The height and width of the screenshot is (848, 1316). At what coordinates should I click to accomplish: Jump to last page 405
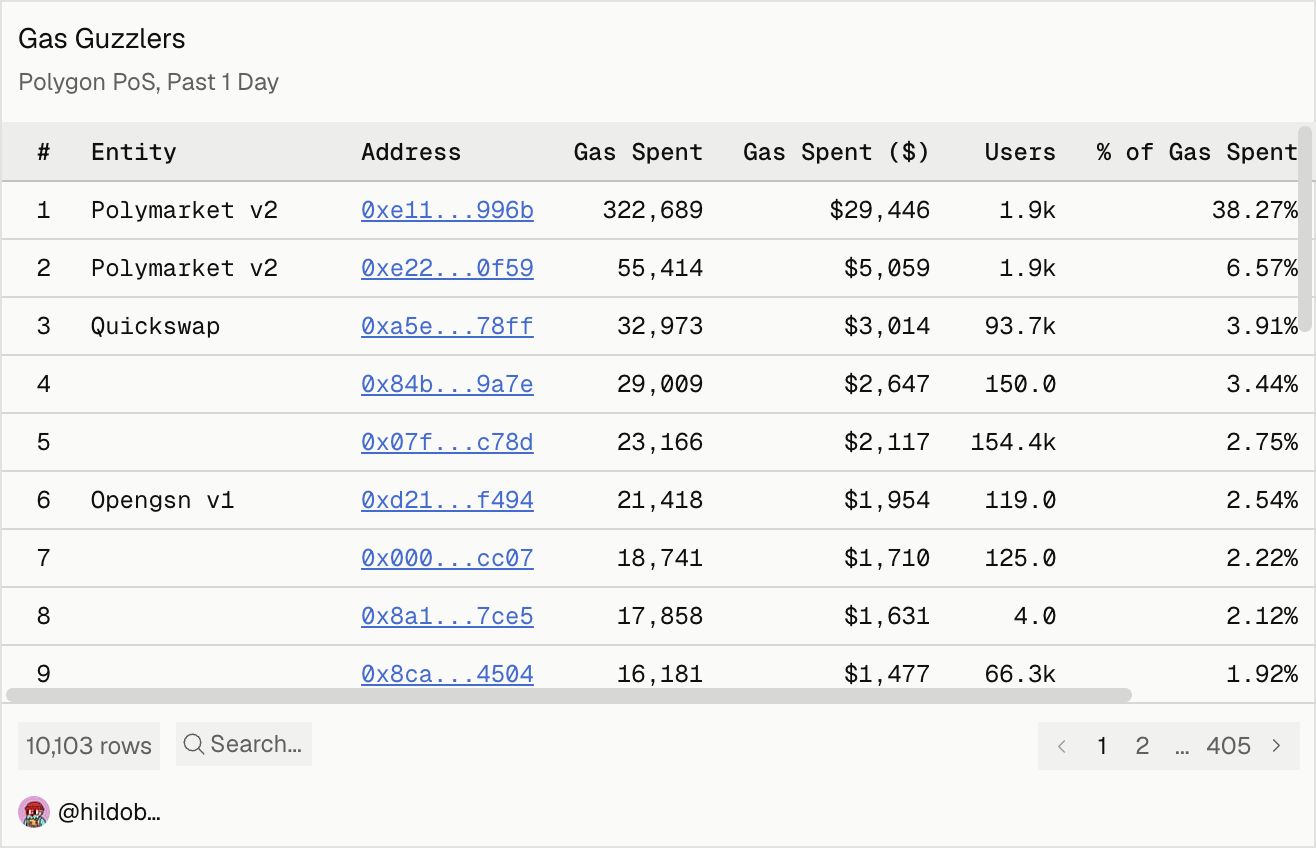pos(1228,746)
